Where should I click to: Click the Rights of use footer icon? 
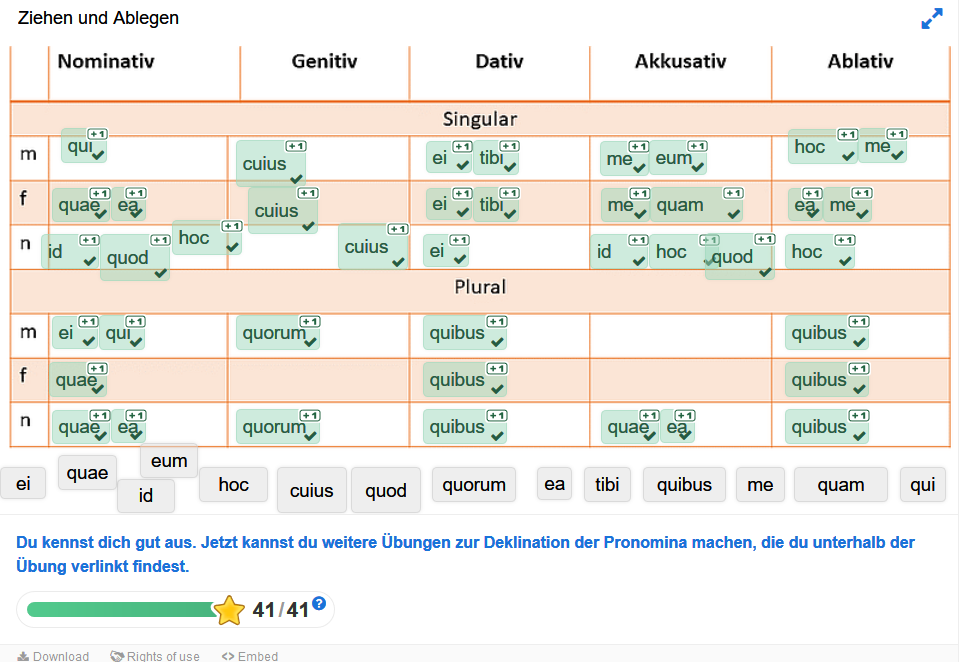point(117,657)
